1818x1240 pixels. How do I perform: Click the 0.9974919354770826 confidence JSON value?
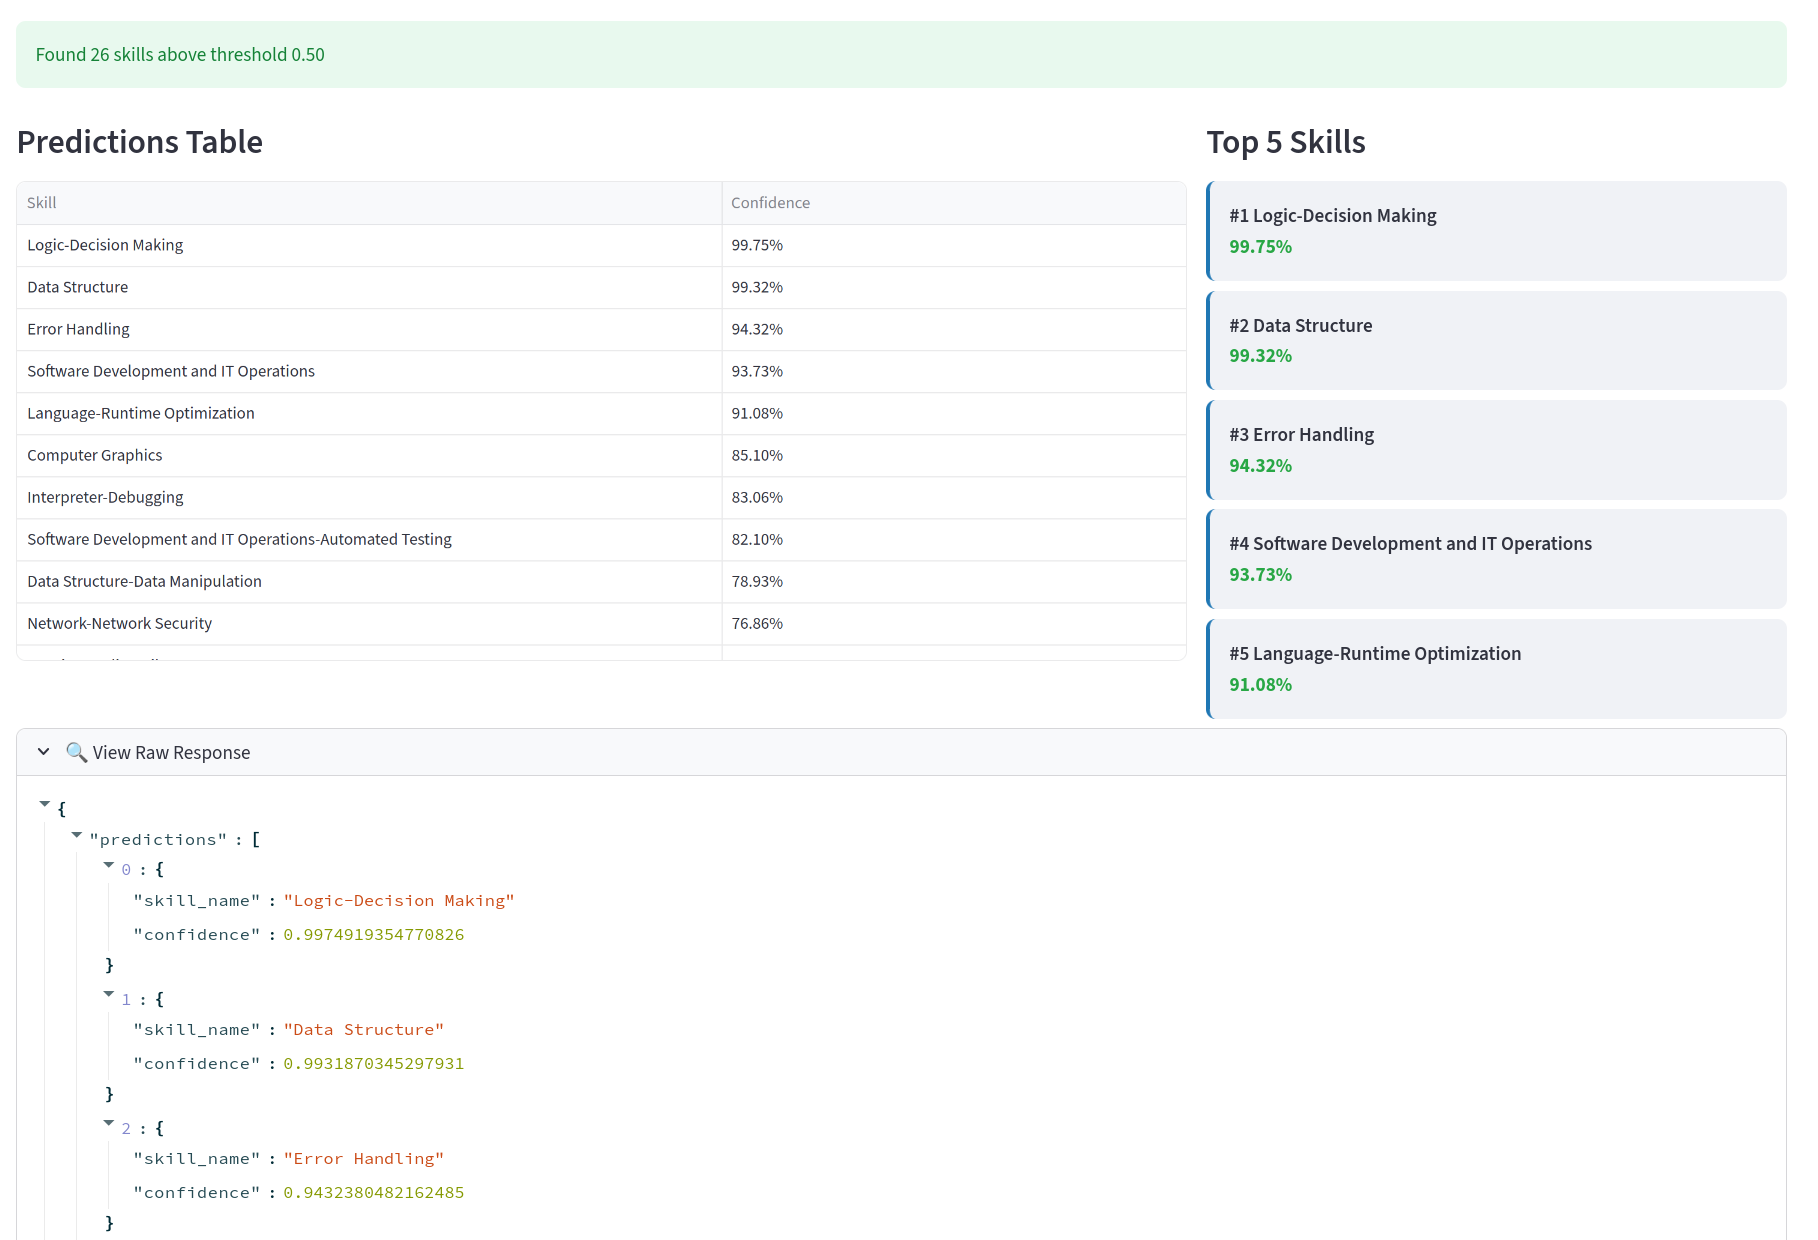pos(374,935)
